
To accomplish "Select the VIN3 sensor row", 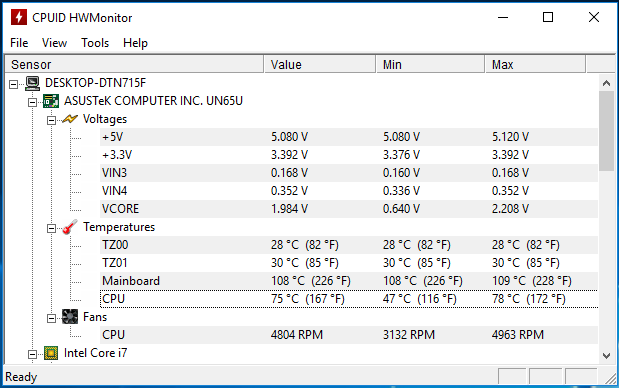I will point(349,173).
